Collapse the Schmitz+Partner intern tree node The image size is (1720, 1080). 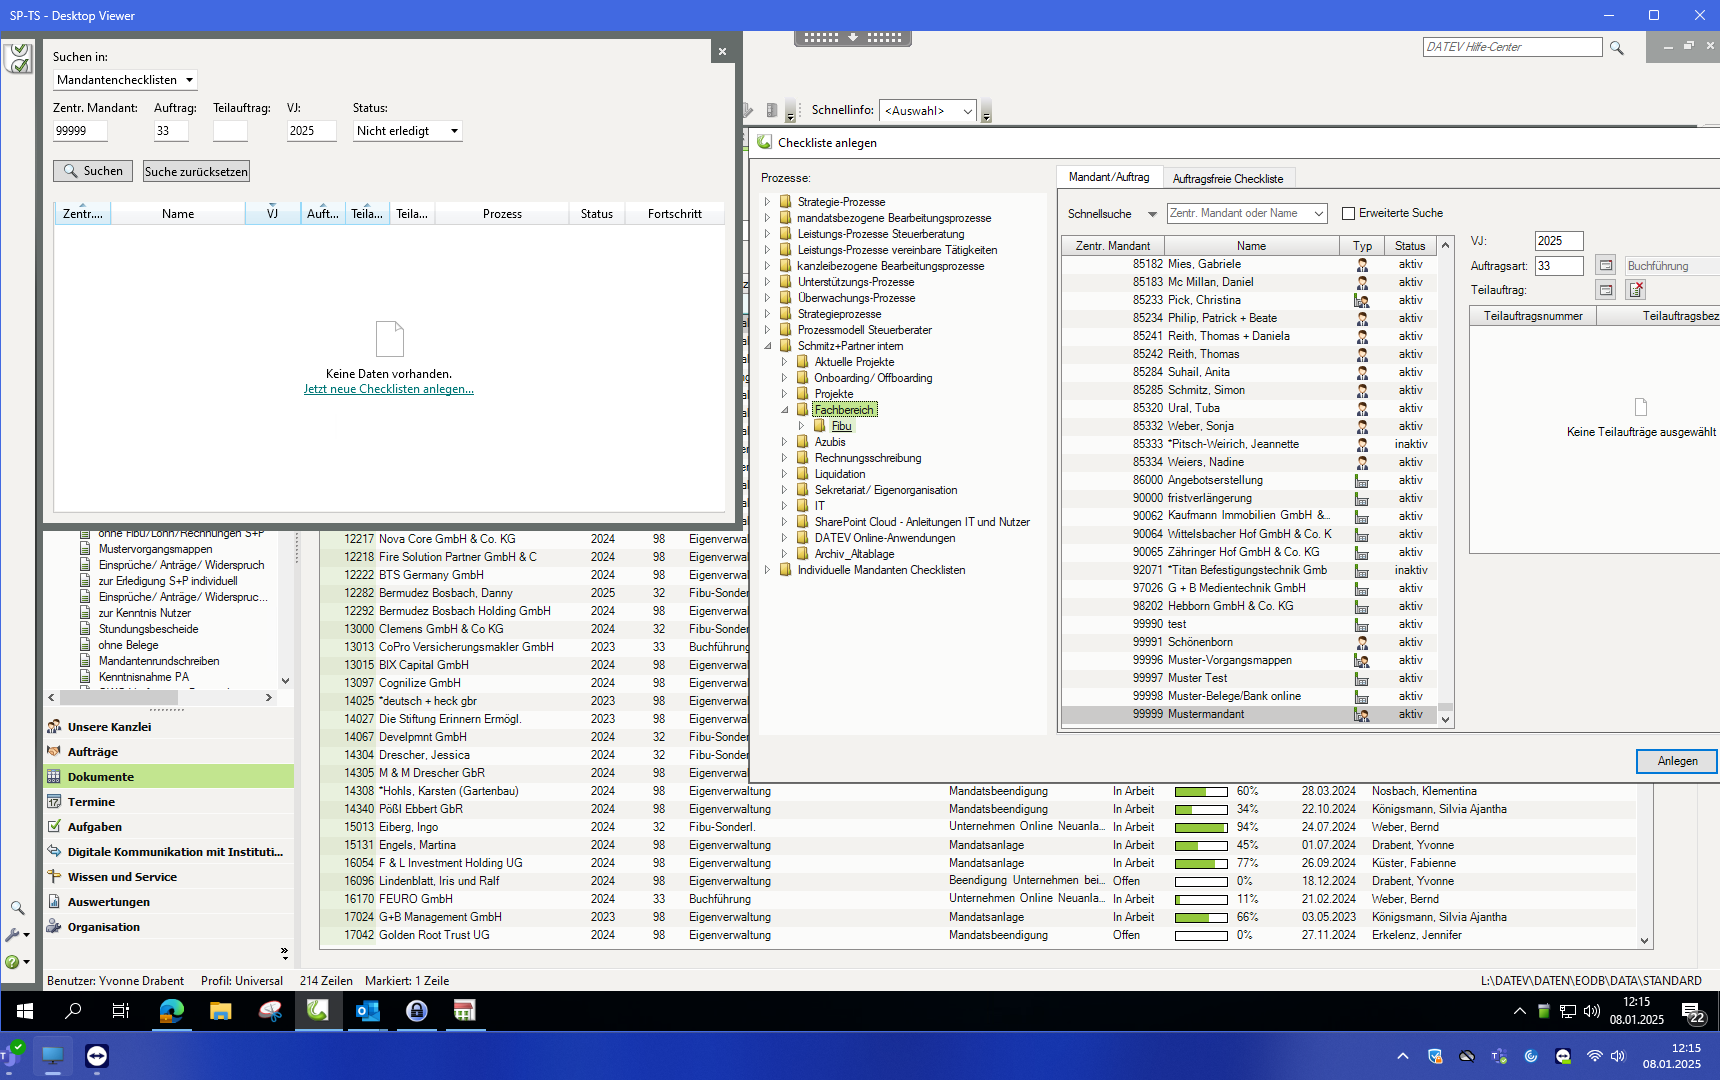(768, 346)
